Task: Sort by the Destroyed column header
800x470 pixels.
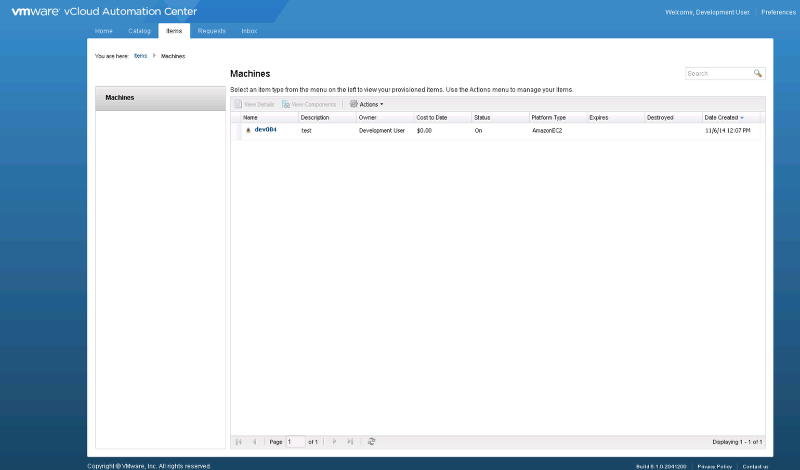Action: pyautogui.click(x=673, y=117)
